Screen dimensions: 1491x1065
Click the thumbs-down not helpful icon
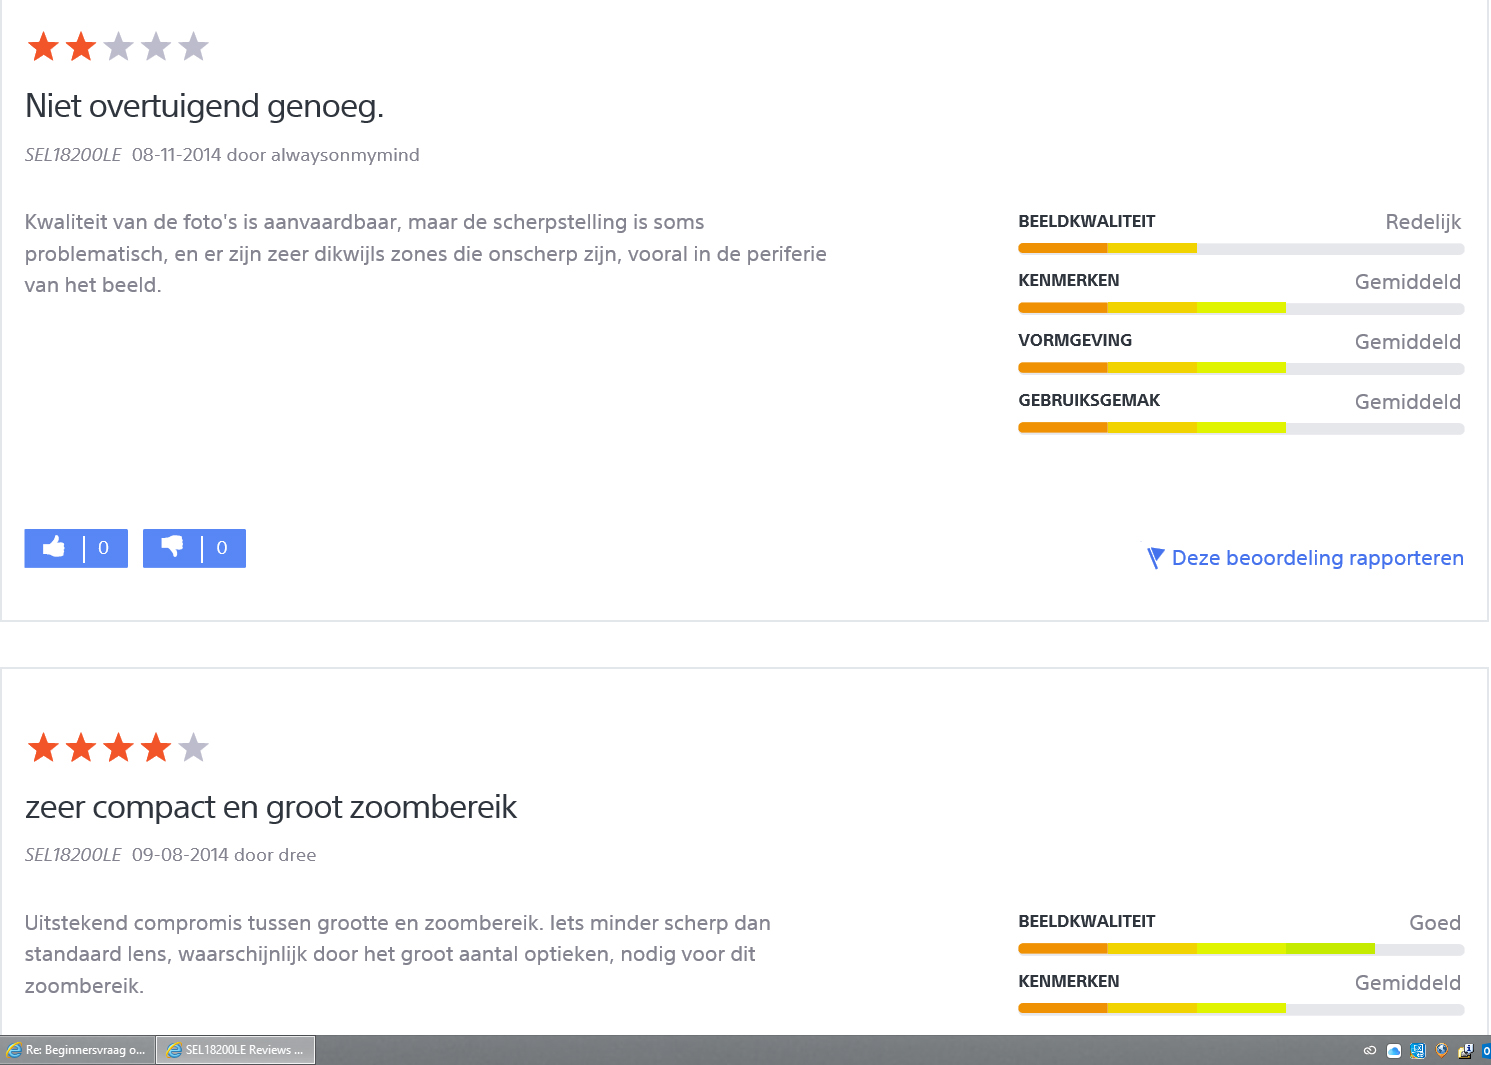pyautogui.click(x=172, y=547)
